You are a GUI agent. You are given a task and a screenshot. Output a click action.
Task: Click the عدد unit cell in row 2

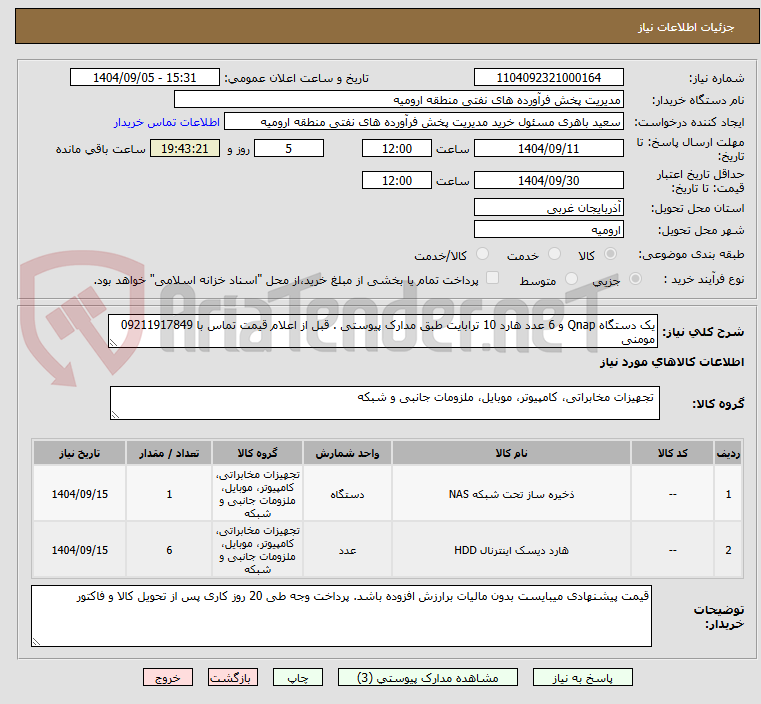click(347, 550)
